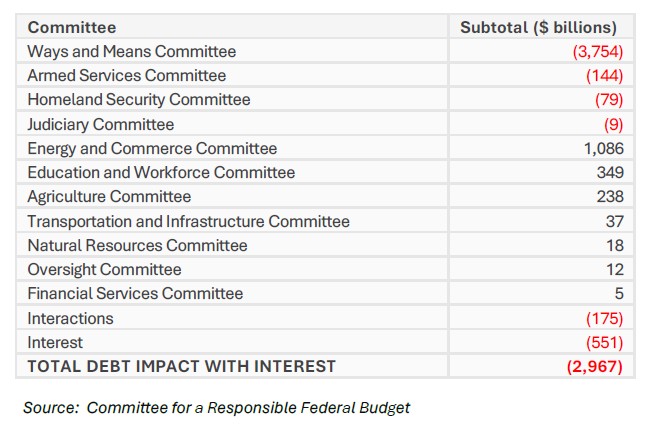Select the Armed Services Committee cell
Screen dimensions: 650x430
(x=127, y=75)
